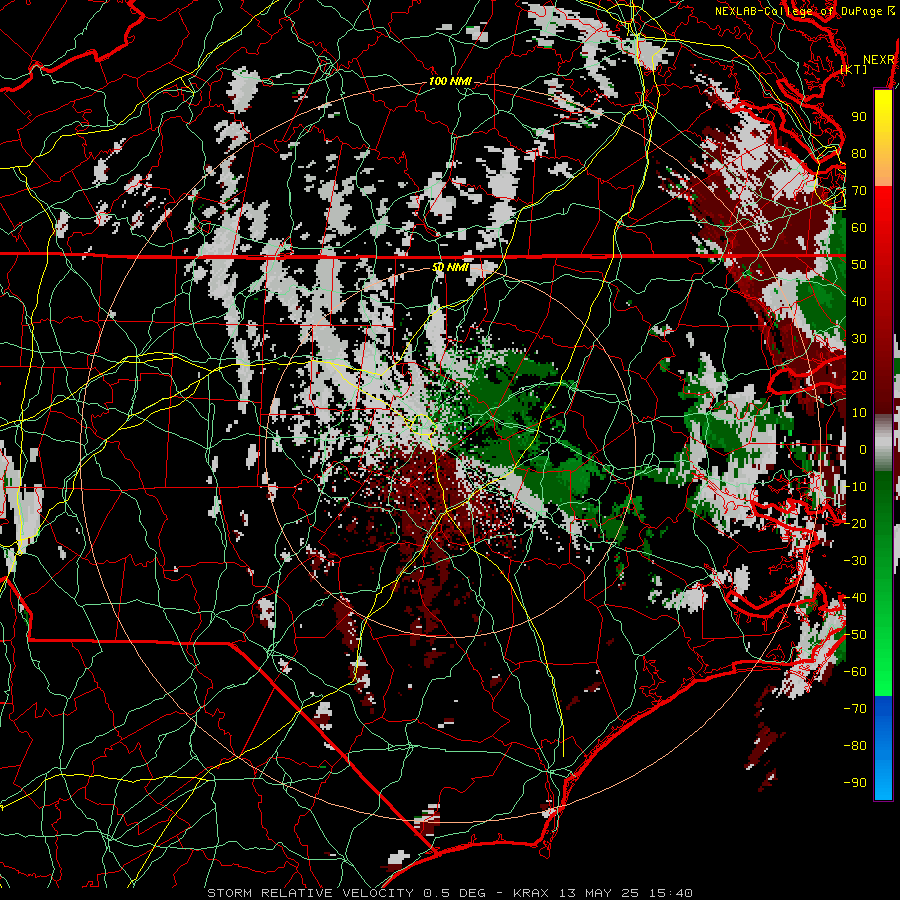The image size is (900, 900).
Task: Click the positive 30 tick label on scale
Action: 859,339
